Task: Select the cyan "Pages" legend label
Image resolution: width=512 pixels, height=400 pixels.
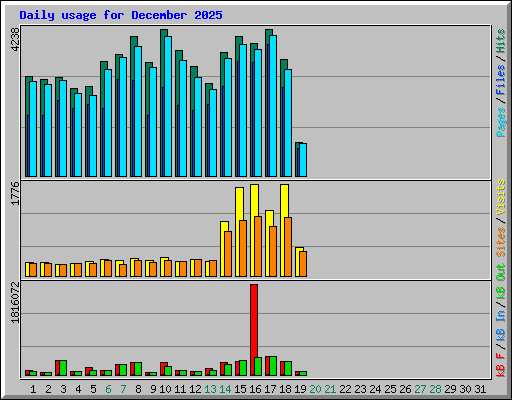Action: point(501,122)
